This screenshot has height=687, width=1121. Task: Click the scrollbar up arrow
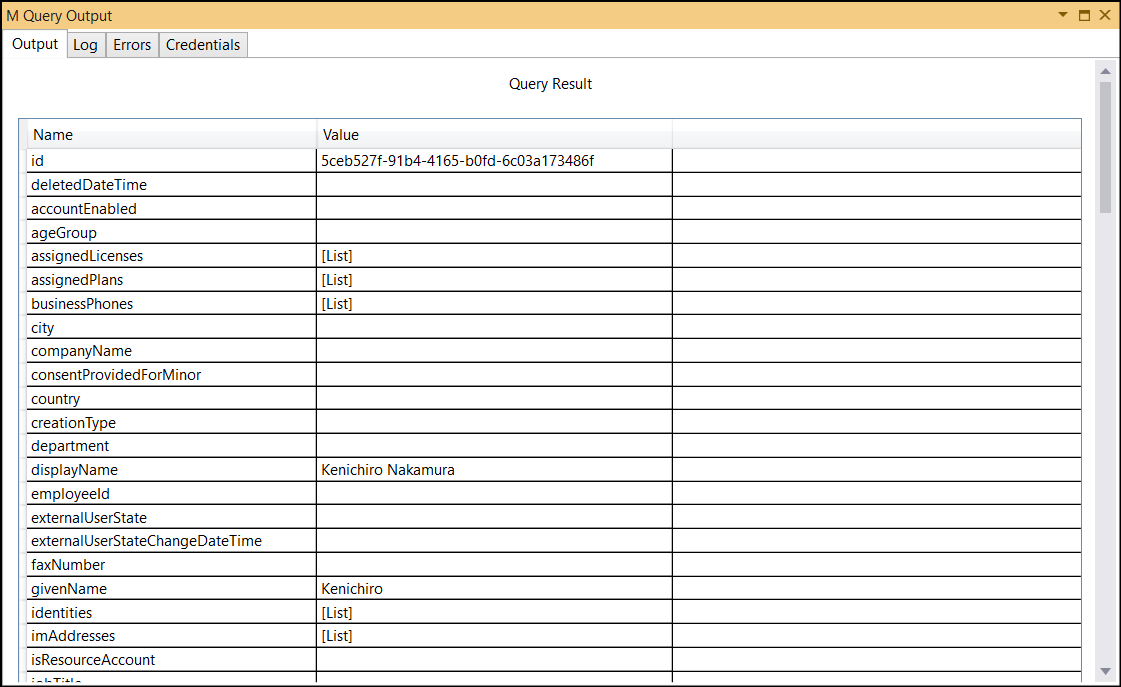[x=1105, y=71]
